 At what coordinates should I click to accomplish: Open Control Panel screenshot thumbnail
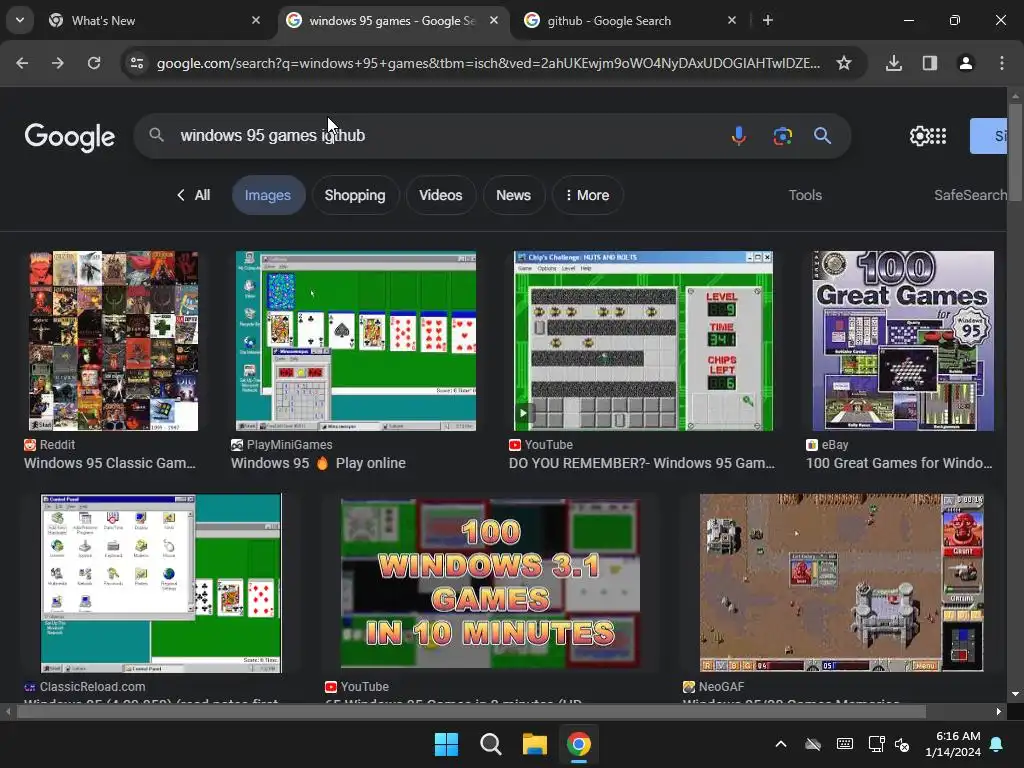pos(161,583)
